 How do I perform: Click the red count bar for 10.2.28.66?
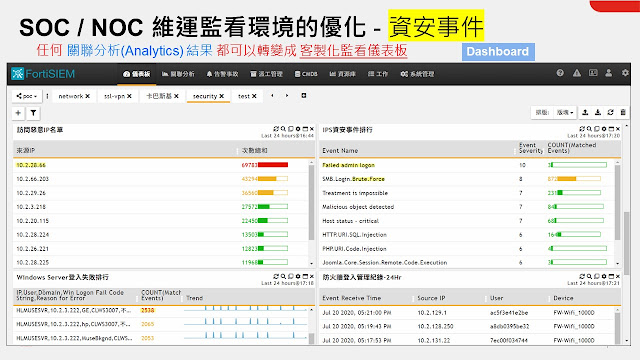click(x=273, y=165)
